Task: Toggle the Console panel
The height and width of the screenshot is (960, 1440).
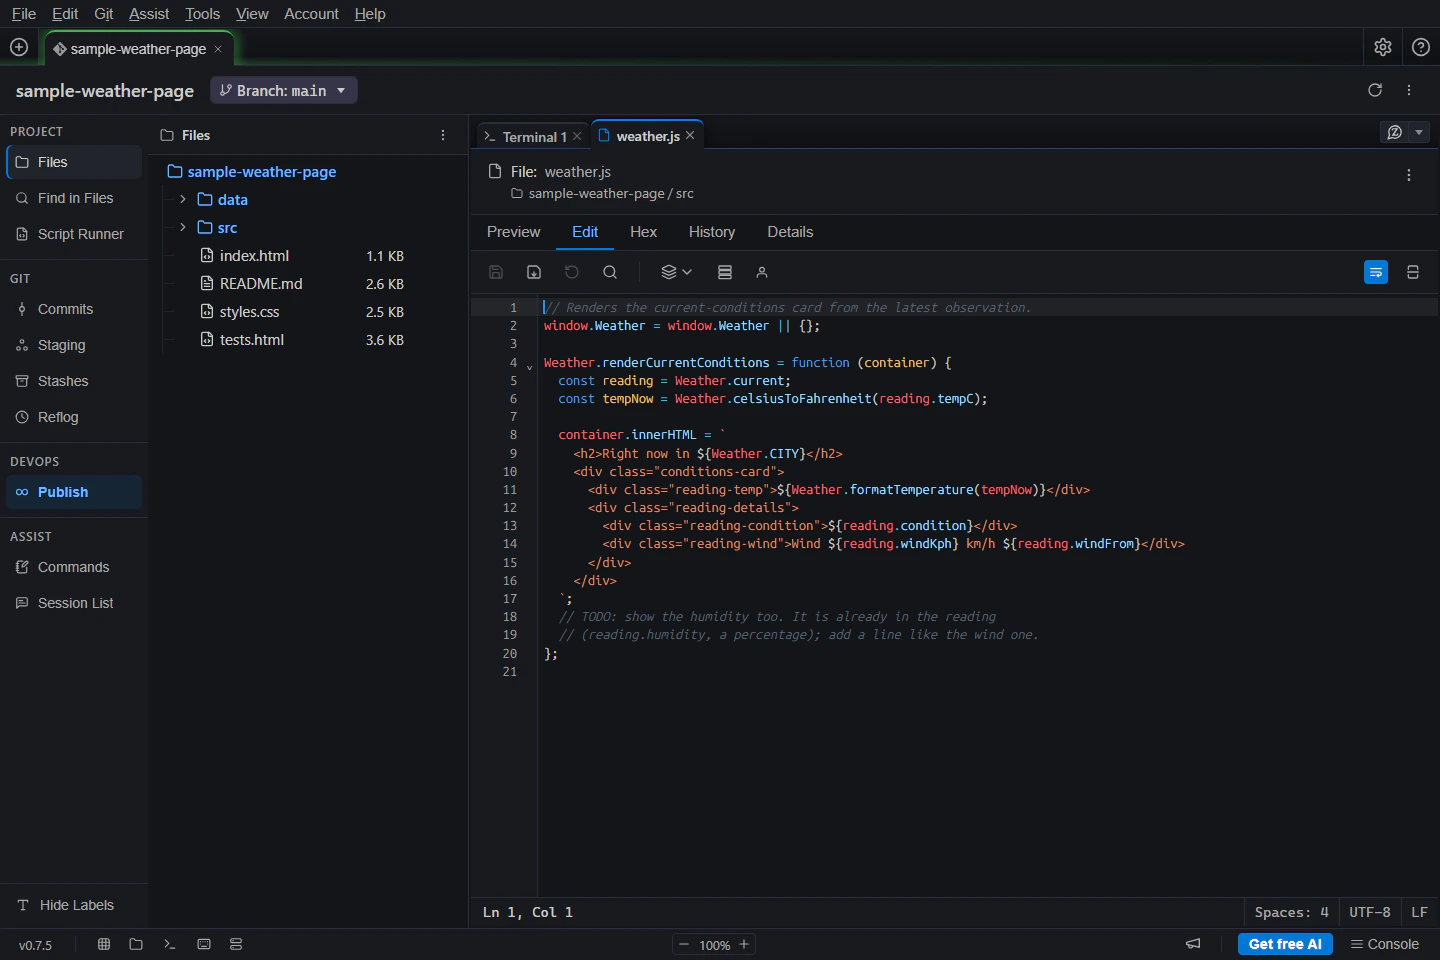Action: click(x=1385, y=944)
